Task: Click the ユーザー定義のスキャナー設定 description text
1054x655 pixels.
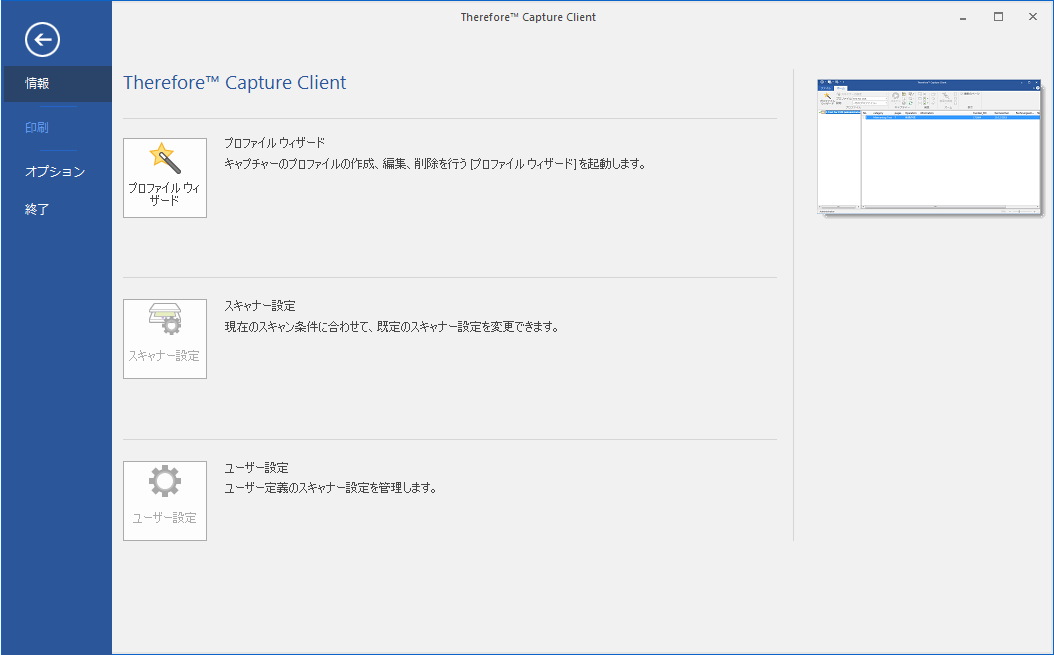Action: click(x=330, y=488)
